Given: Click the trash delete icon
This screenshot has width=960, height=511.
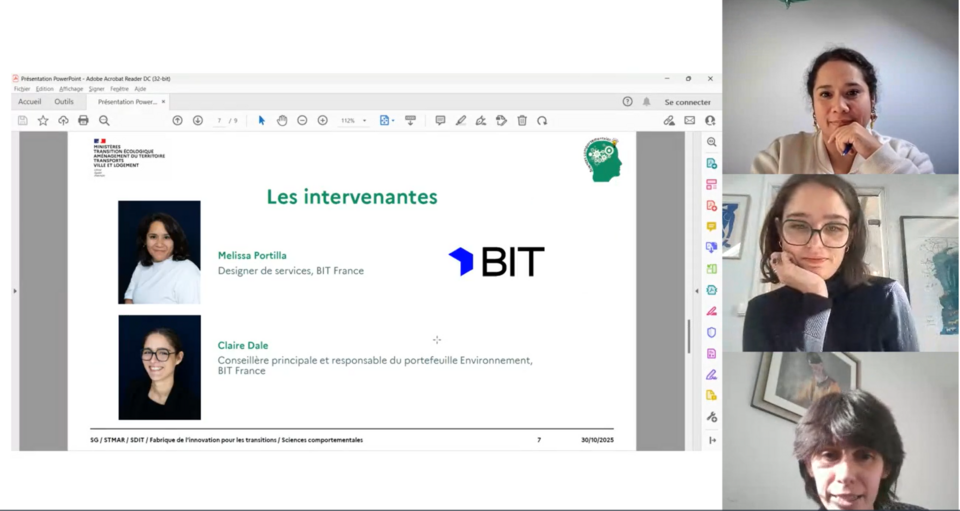Looking at the screenshot, I should (522, 120).
